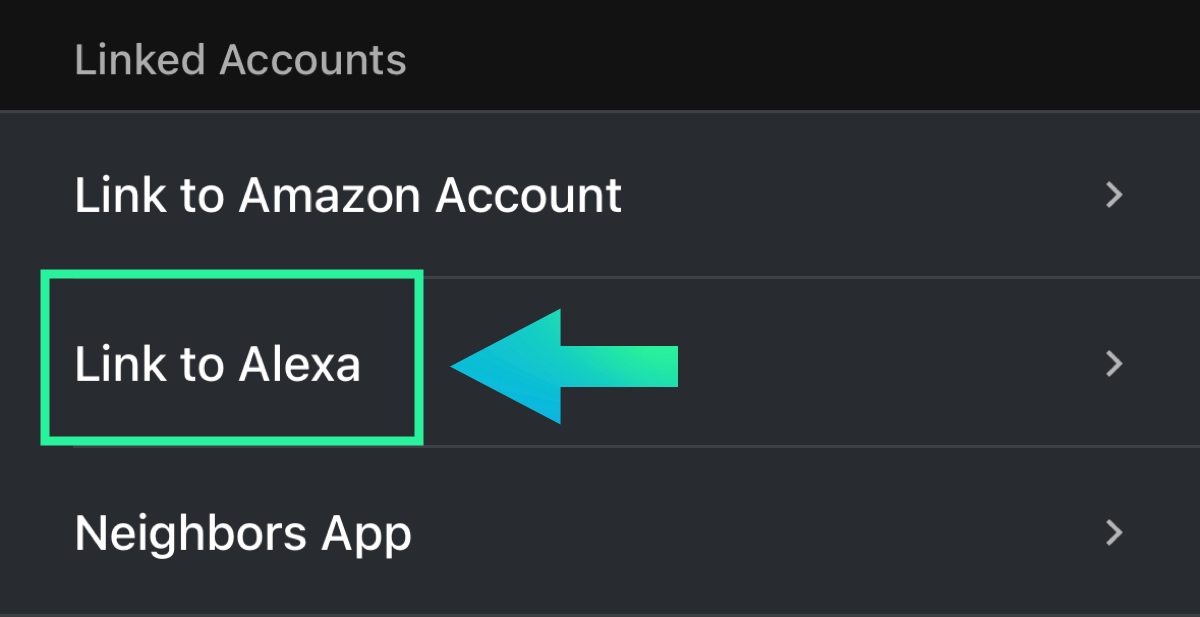Click the word "Neighbors" in the last row

click(x=190, y=534)
